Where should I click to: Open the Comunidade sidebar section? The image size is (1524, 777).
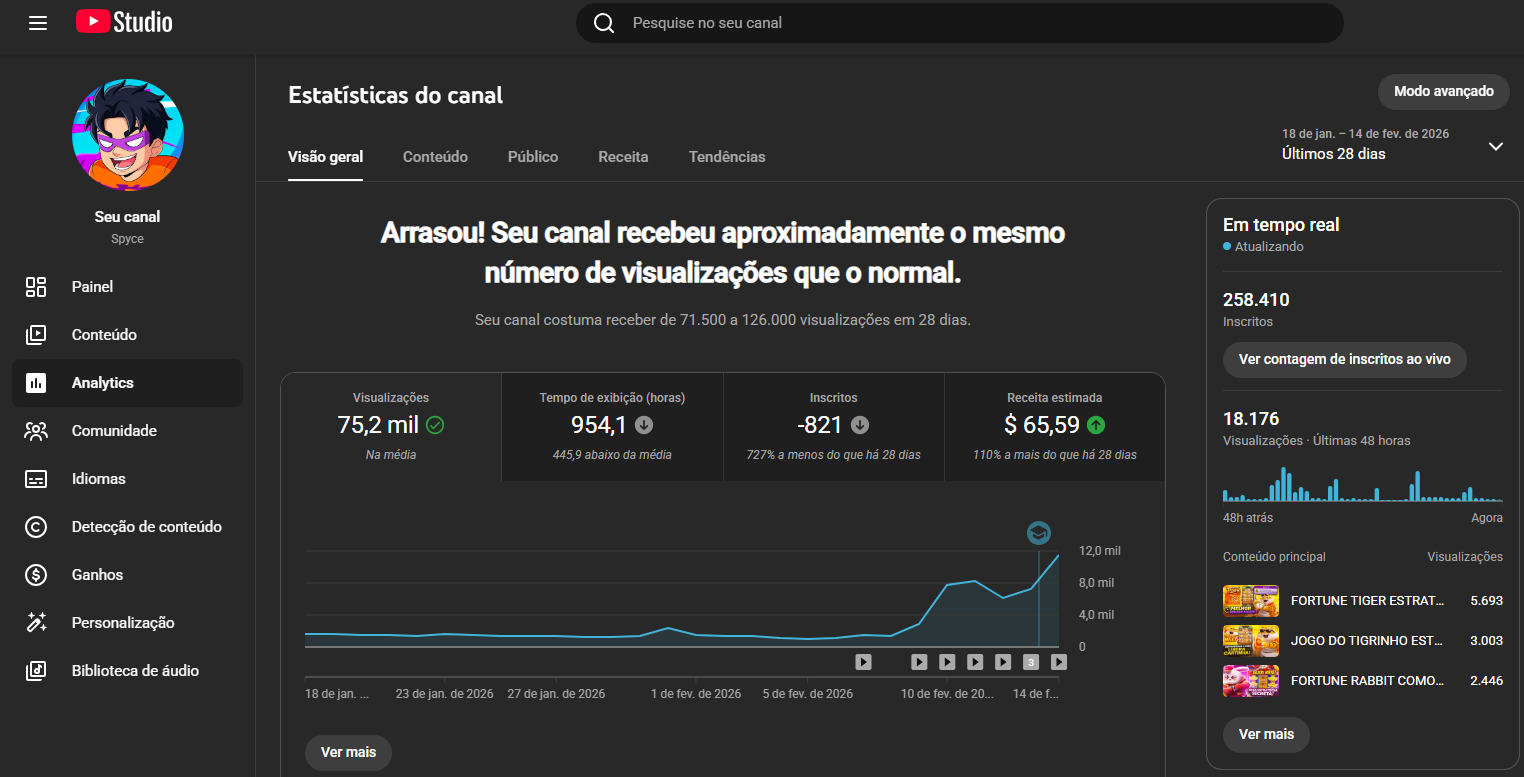(127, 431)
